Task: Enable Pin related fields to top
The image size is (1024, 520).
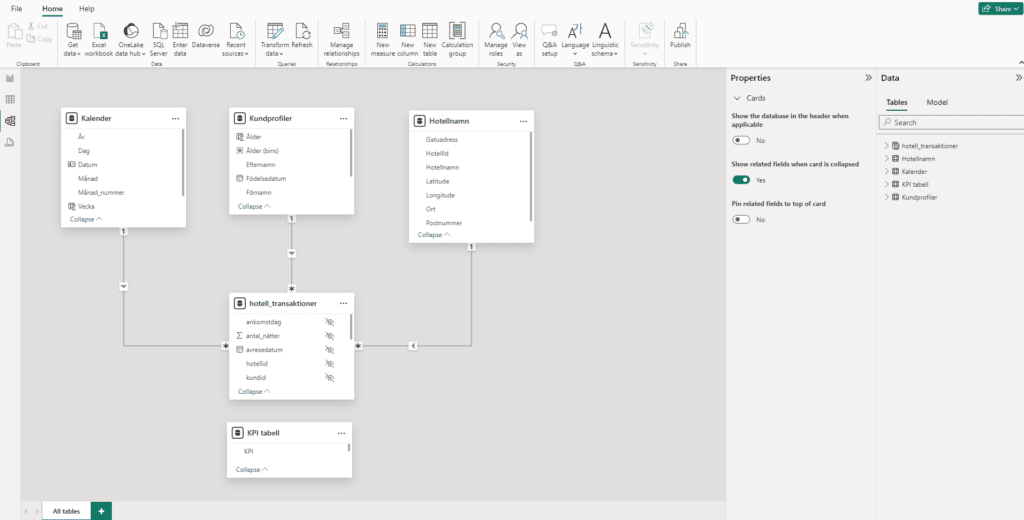Action: pos(742,219)
